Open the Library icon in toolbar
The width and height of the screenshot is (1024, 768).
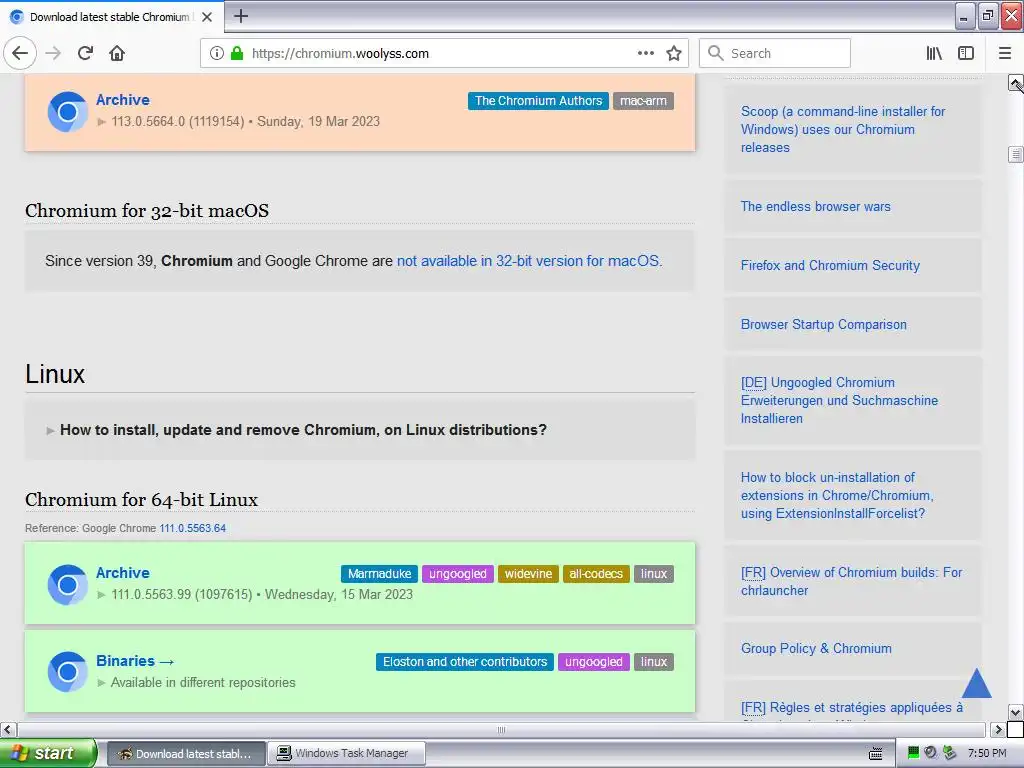pyautogui.click(x=934, y=53)
